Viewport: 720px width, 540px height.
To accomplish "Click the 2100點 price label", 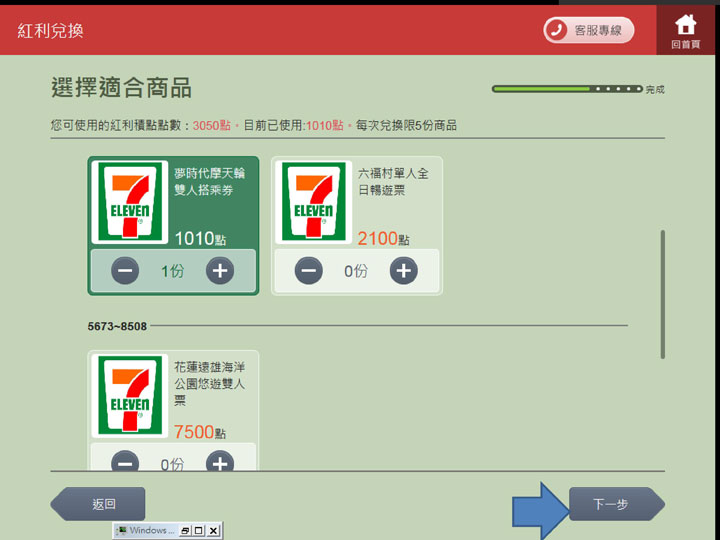I will point(383,239).
